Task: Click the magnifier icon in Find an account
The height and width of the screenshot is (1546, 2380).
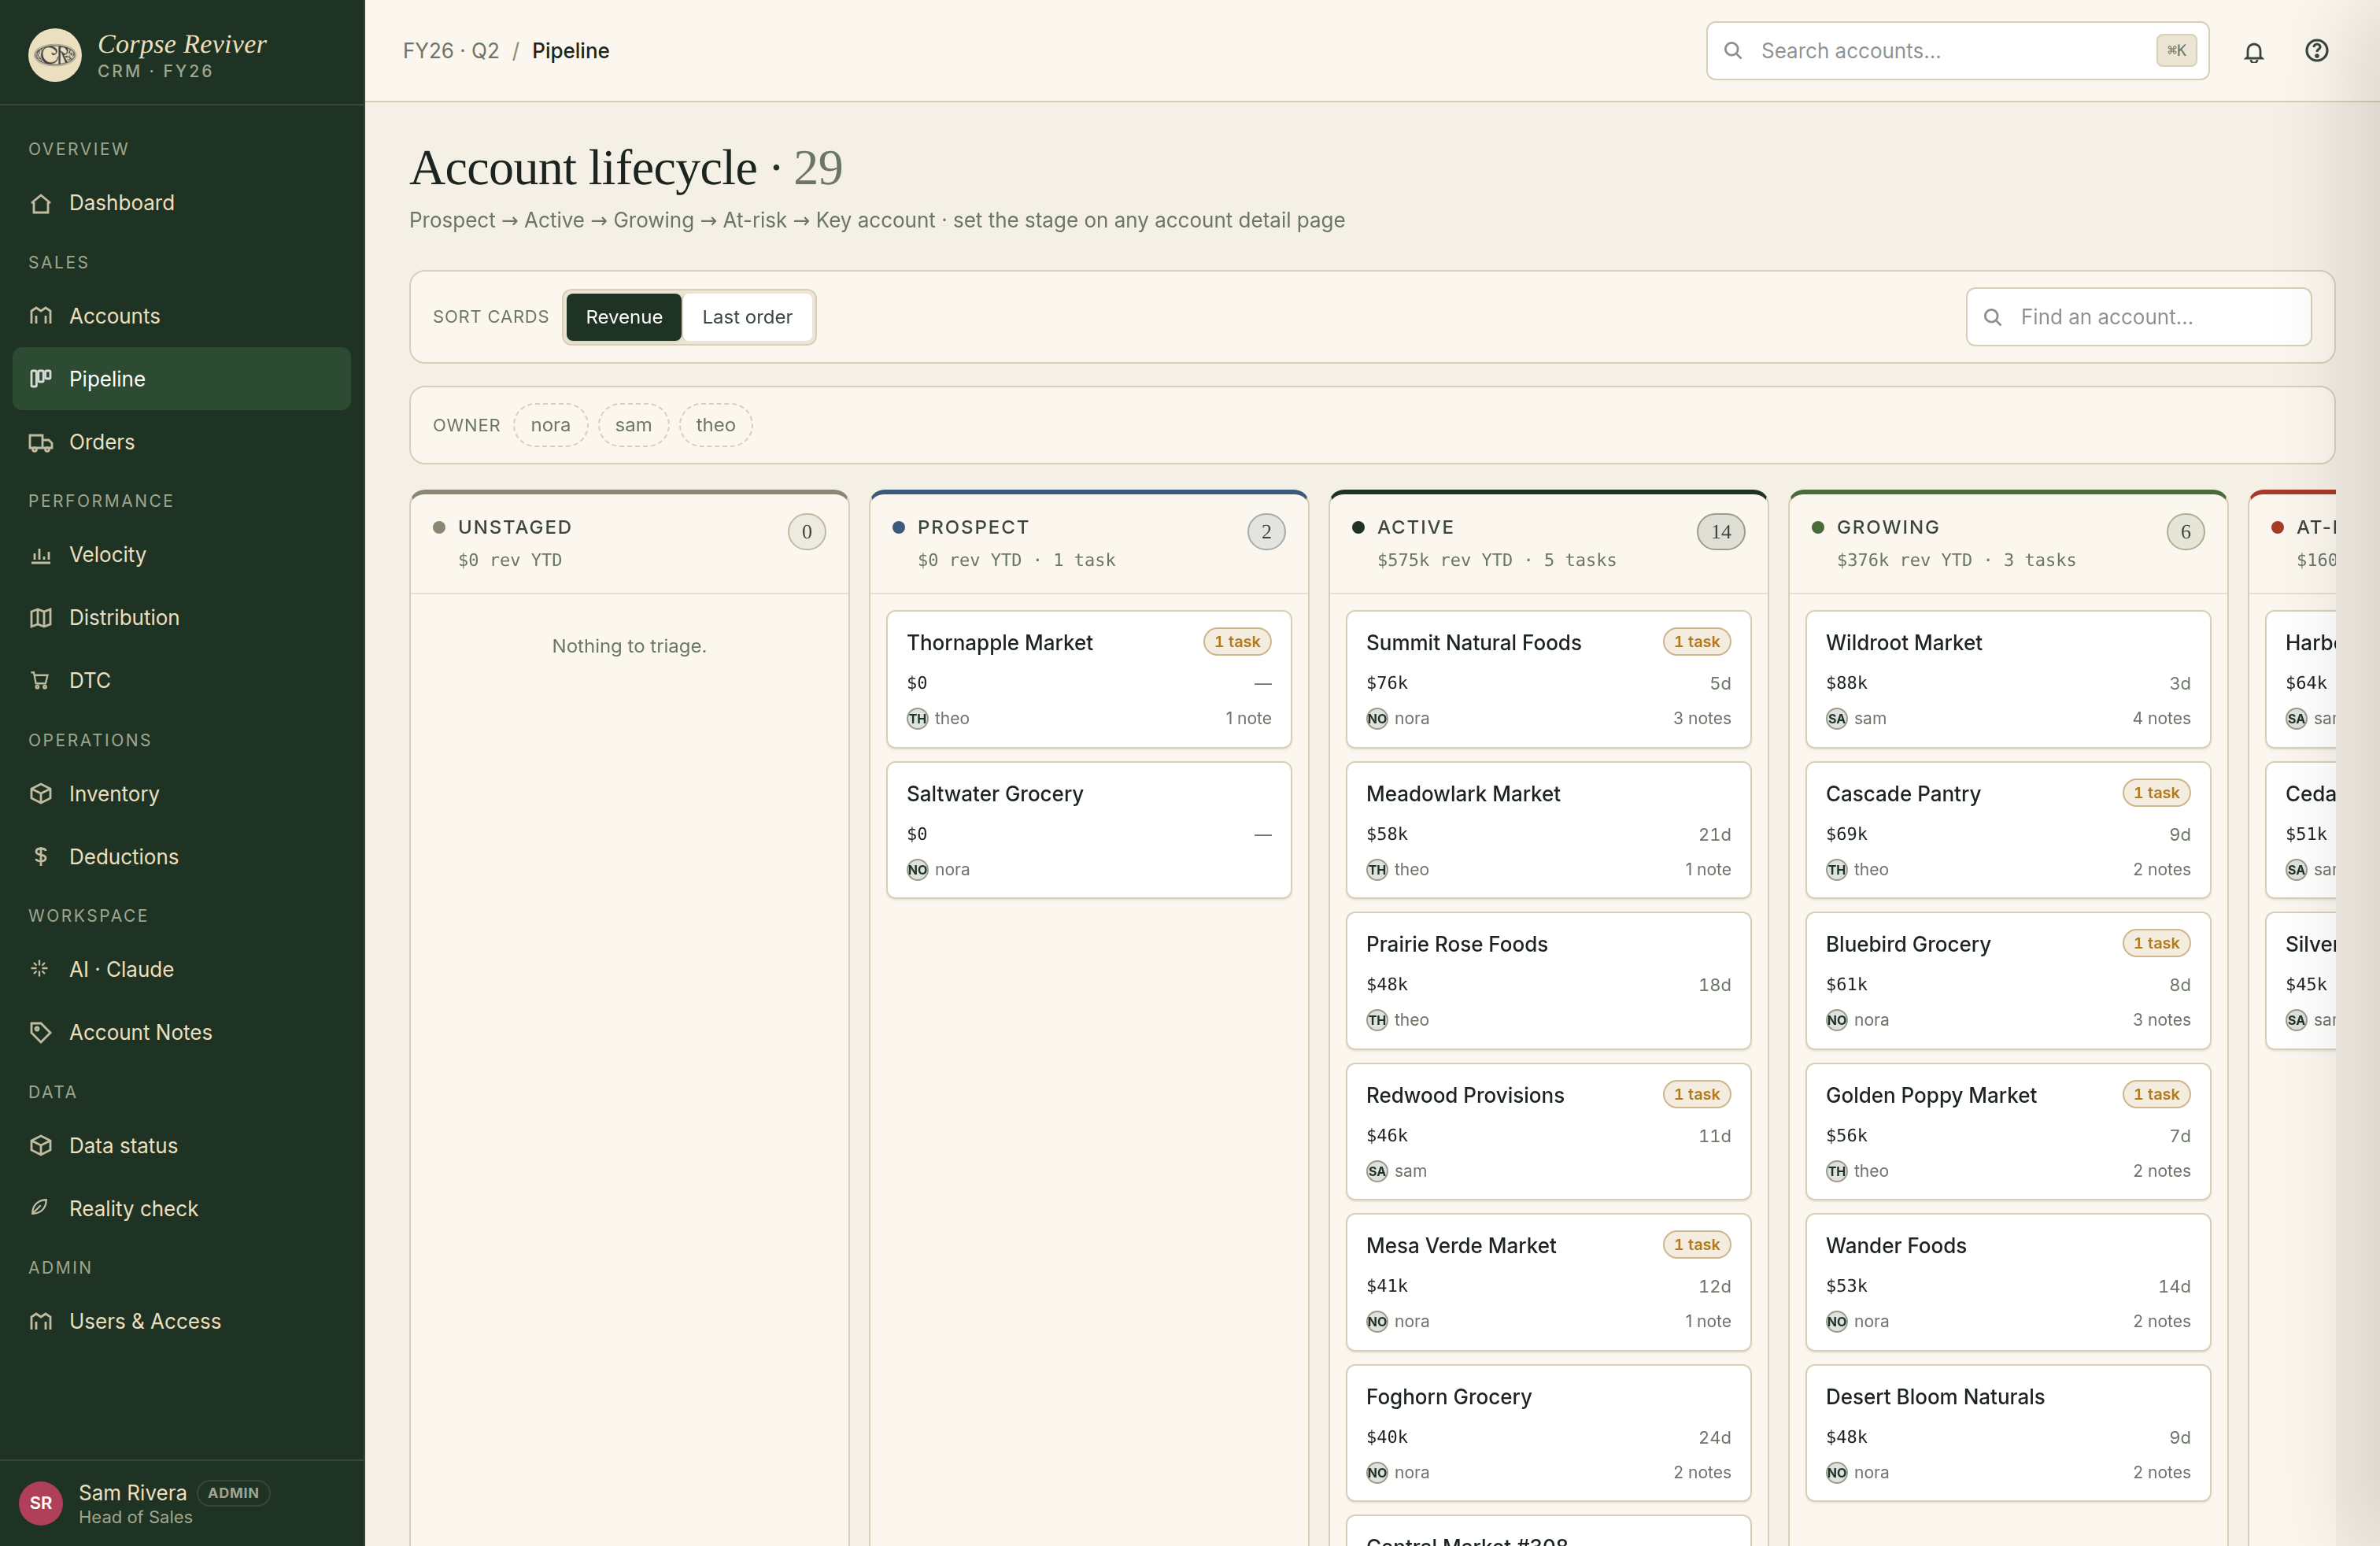Action: coord(1992,317)
